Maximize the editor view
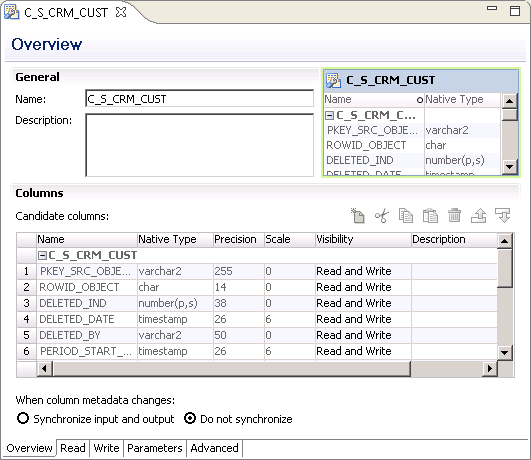Viewport: 531px width, 460px height. tap(515, 11)
